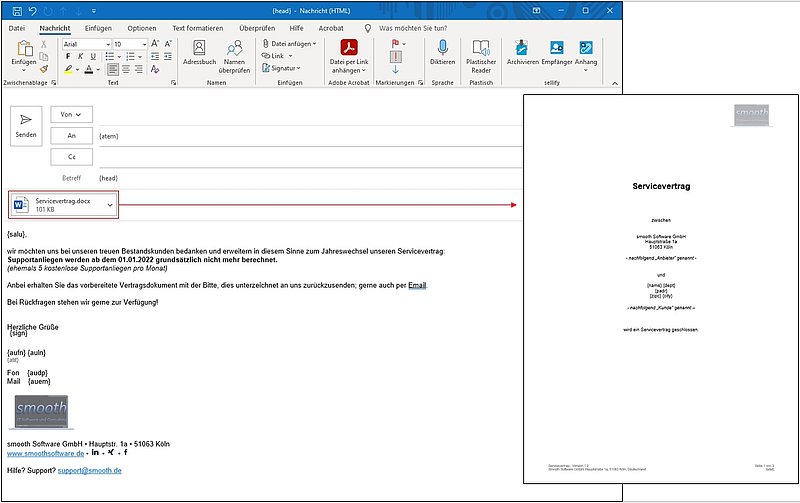Screen dimensions: 800x503
Task: Toggle bold (F) formatting
Action: pyautogui.click(x=68, y=57)
